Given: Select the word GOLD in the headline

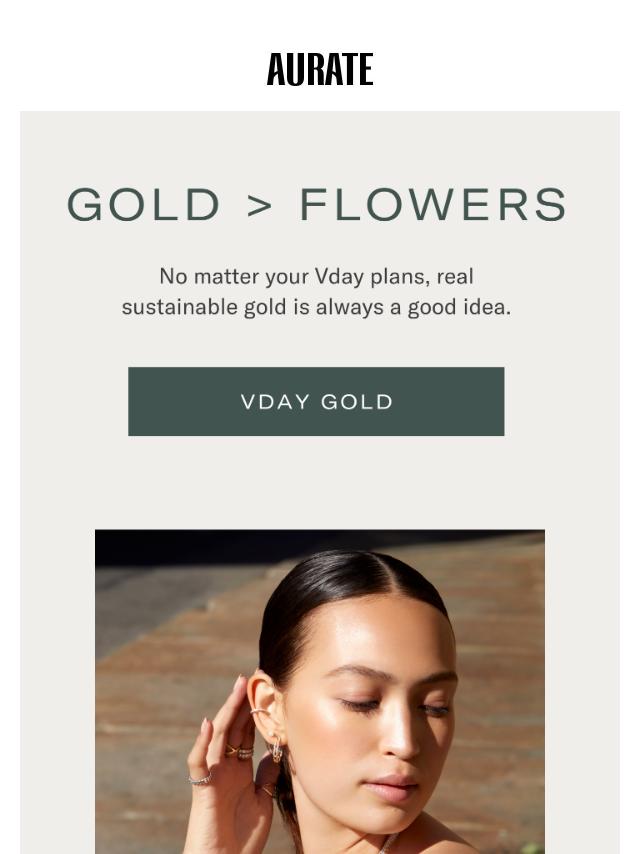Looking at the screenshot, I should pyautogui.click(x=143, y=205).
